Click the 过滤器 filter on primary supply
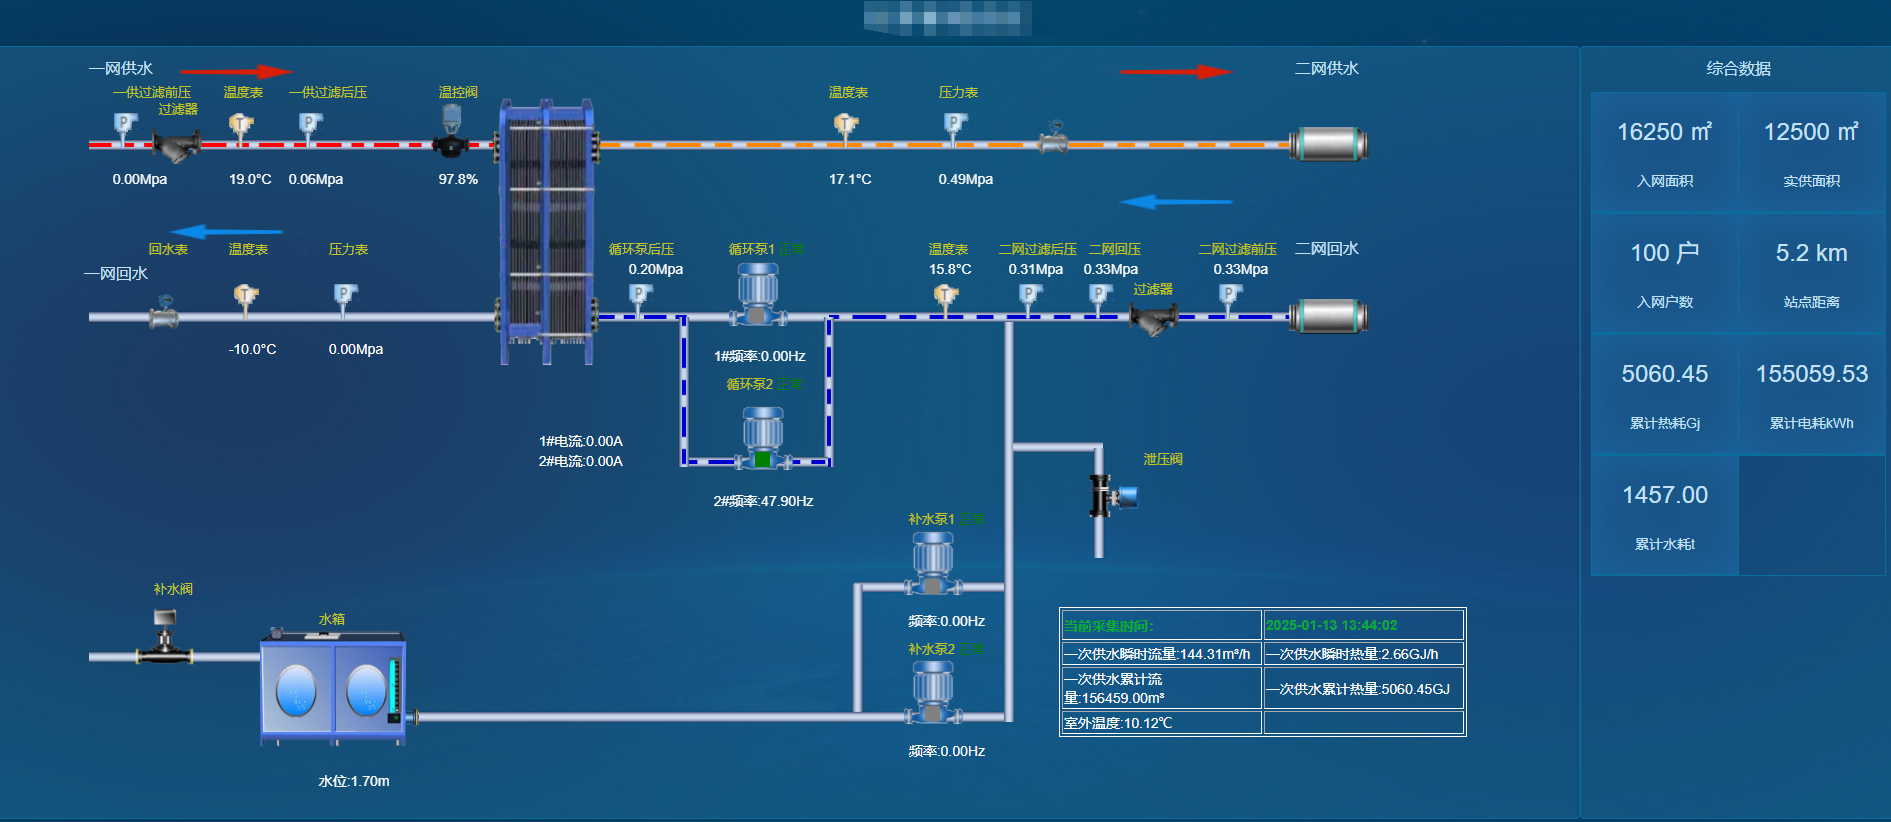 pyautogui.click(x=176, y=146)
